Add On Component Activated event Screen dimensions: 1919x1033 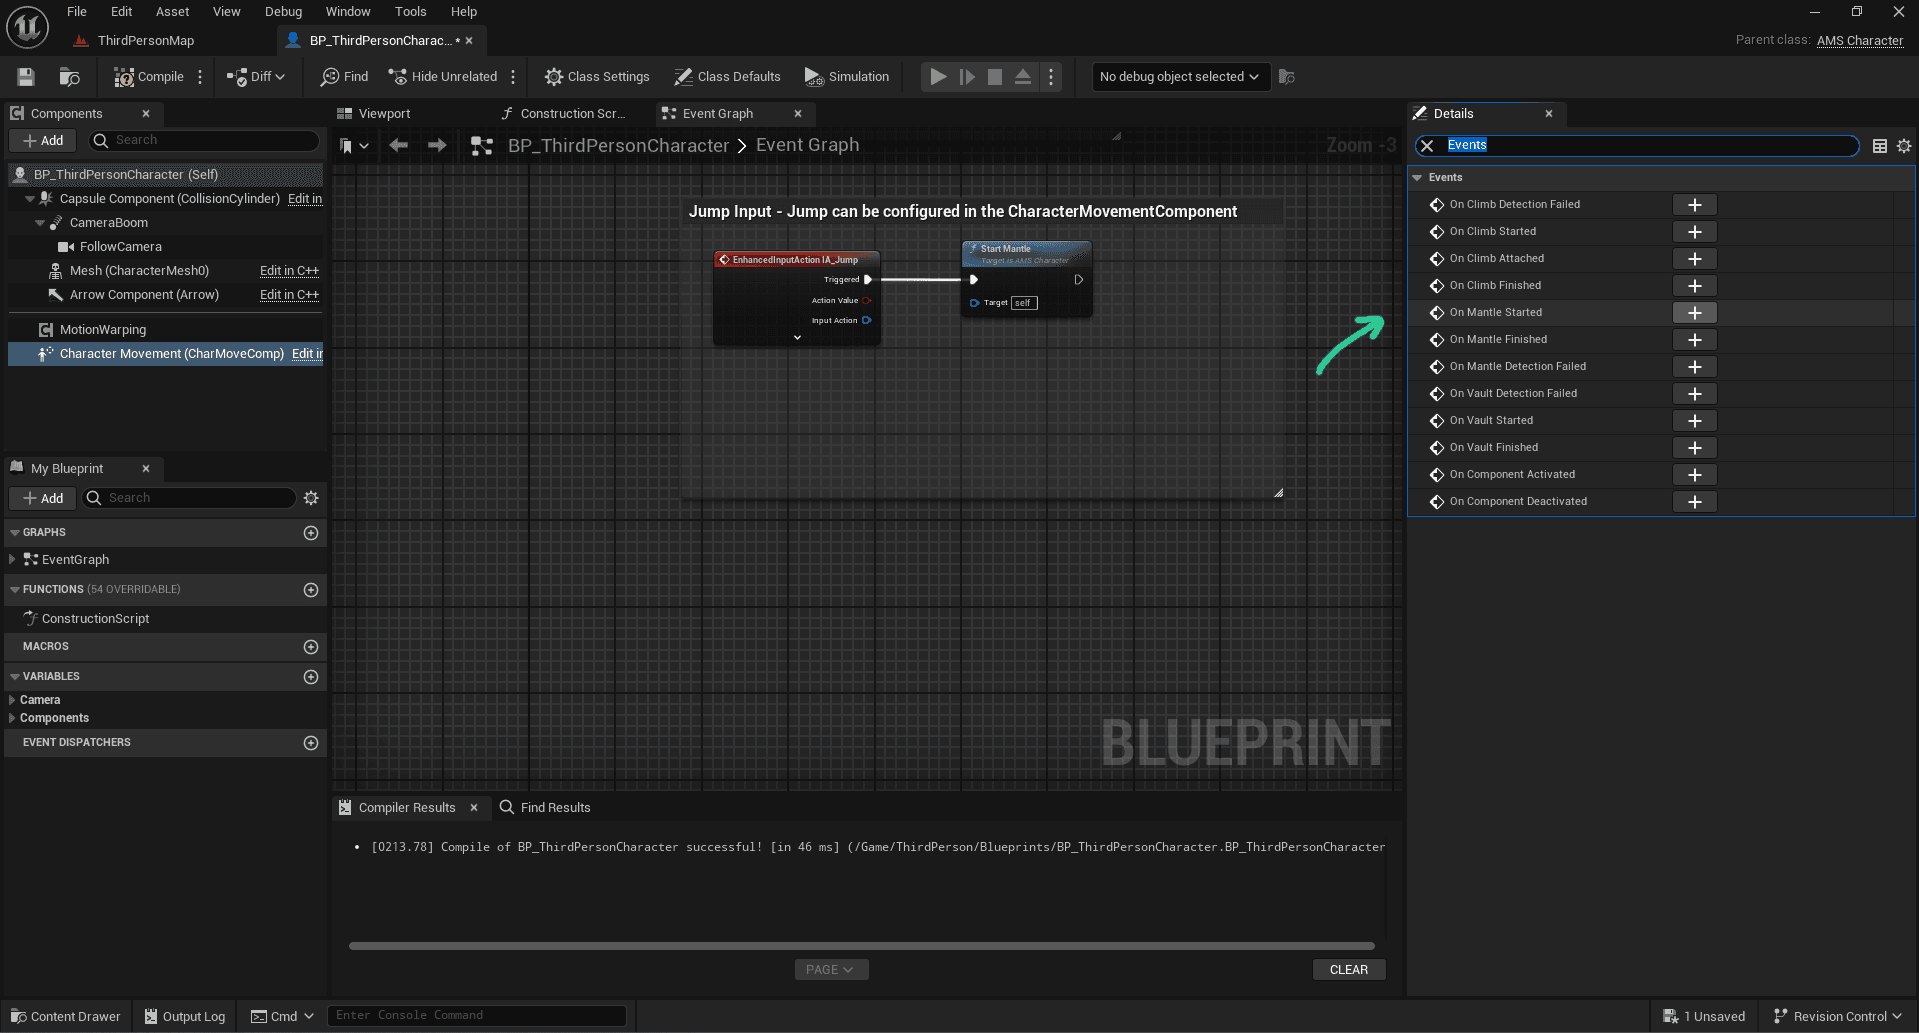[1695, 475]
